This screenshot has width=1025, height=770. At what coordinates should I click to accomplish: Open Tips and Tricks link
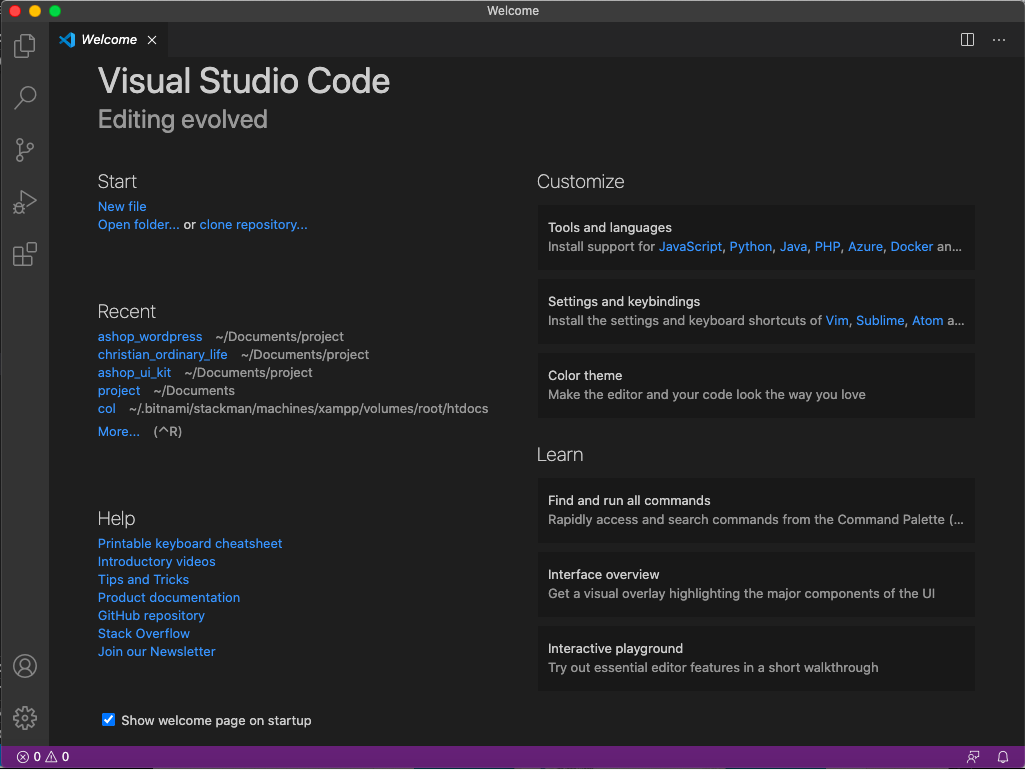[143, 580]
